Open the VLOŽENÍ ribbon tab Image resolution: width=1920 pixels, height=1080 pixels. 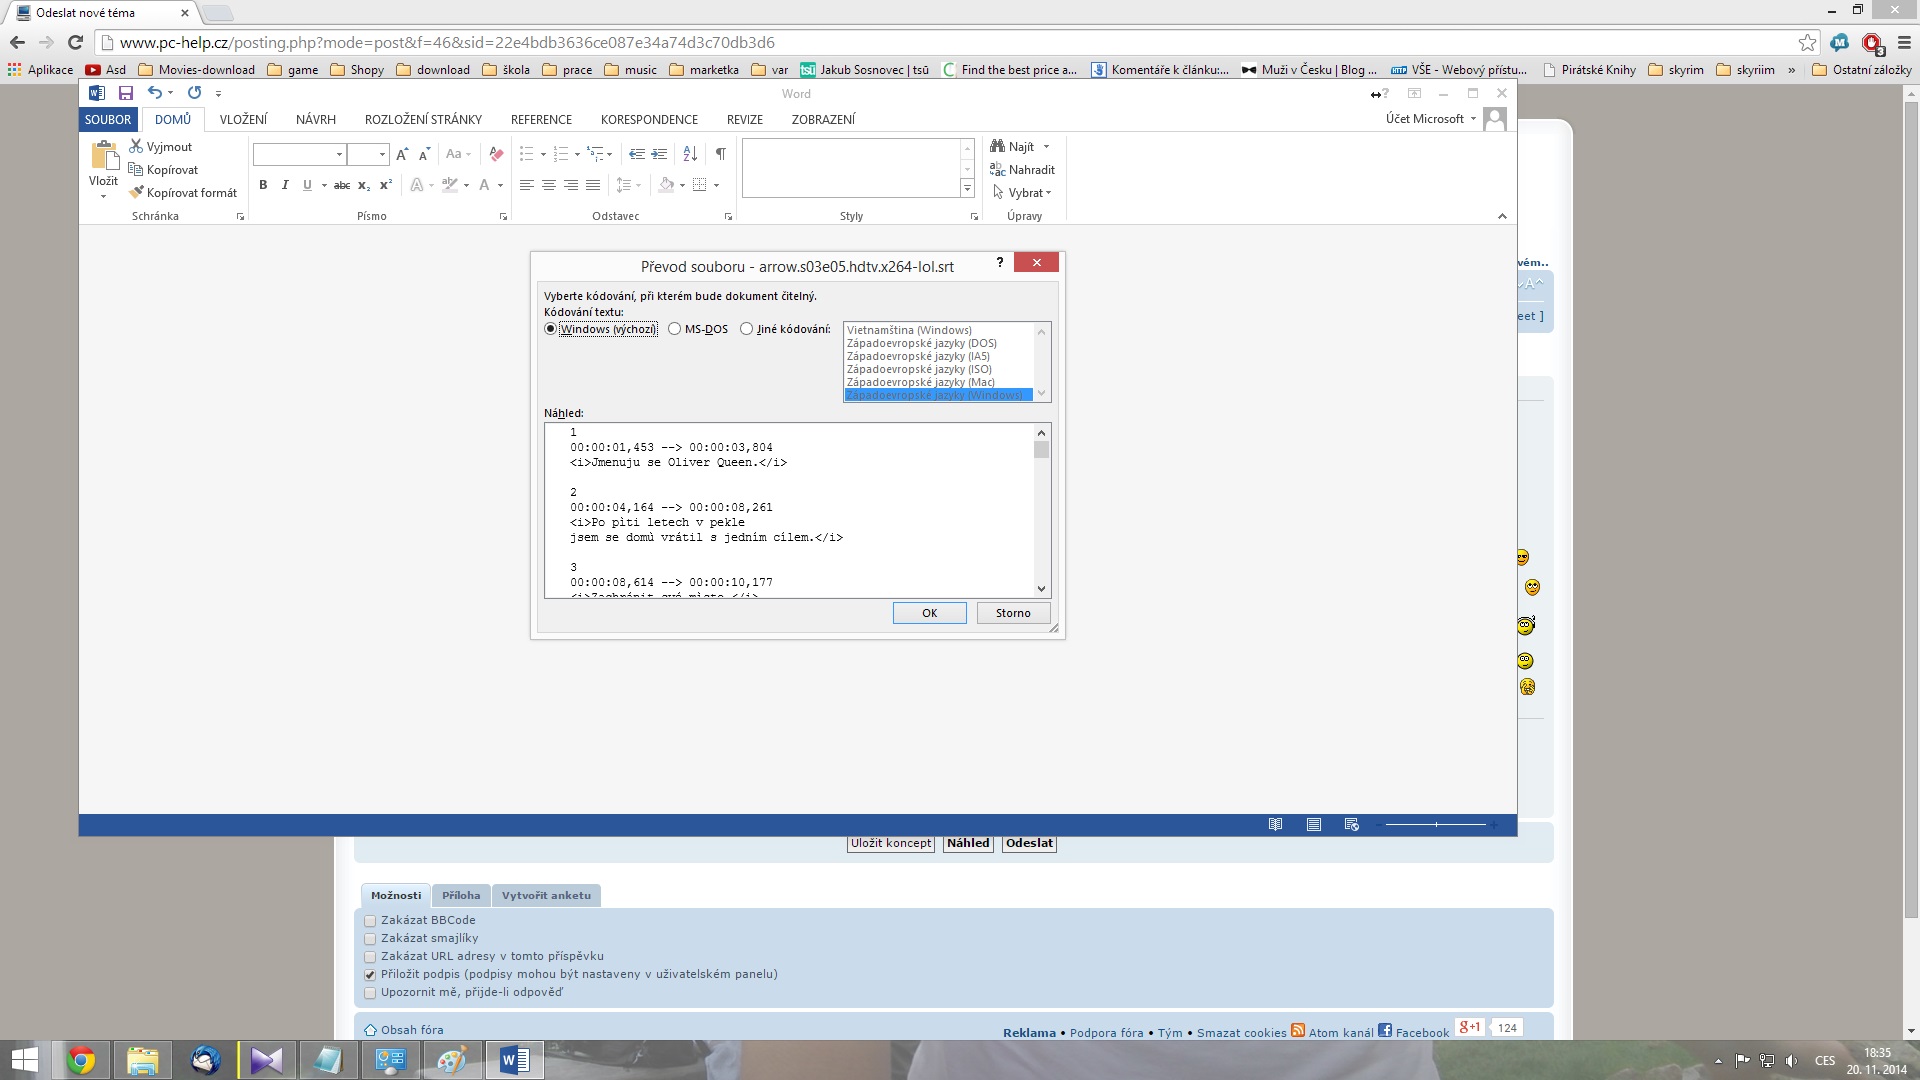coord(243,119)
